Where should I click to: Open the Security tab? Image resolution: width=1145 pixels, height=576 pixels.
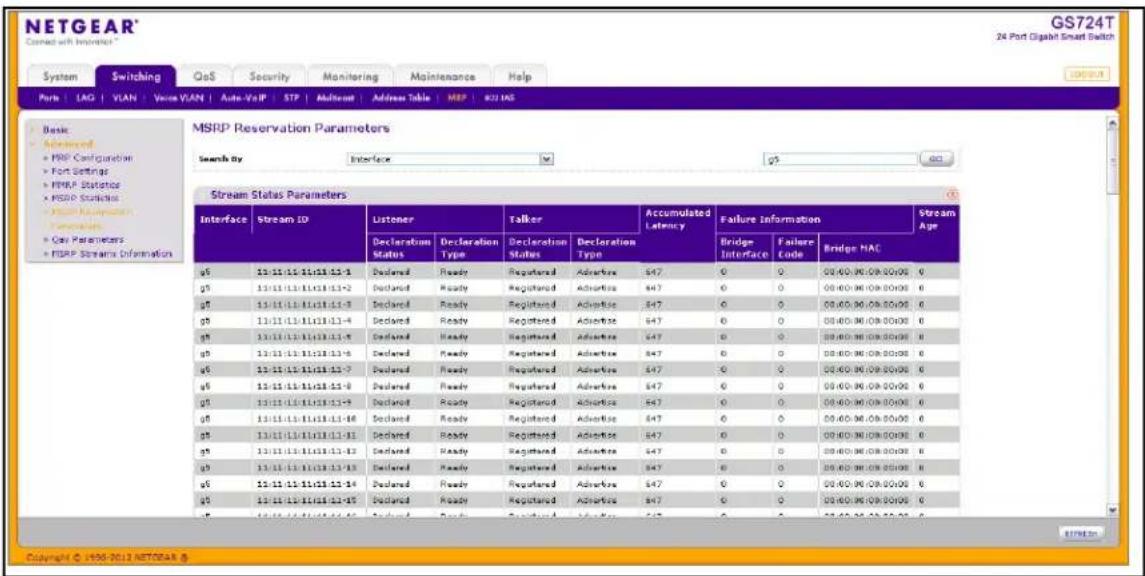point(269,77)
